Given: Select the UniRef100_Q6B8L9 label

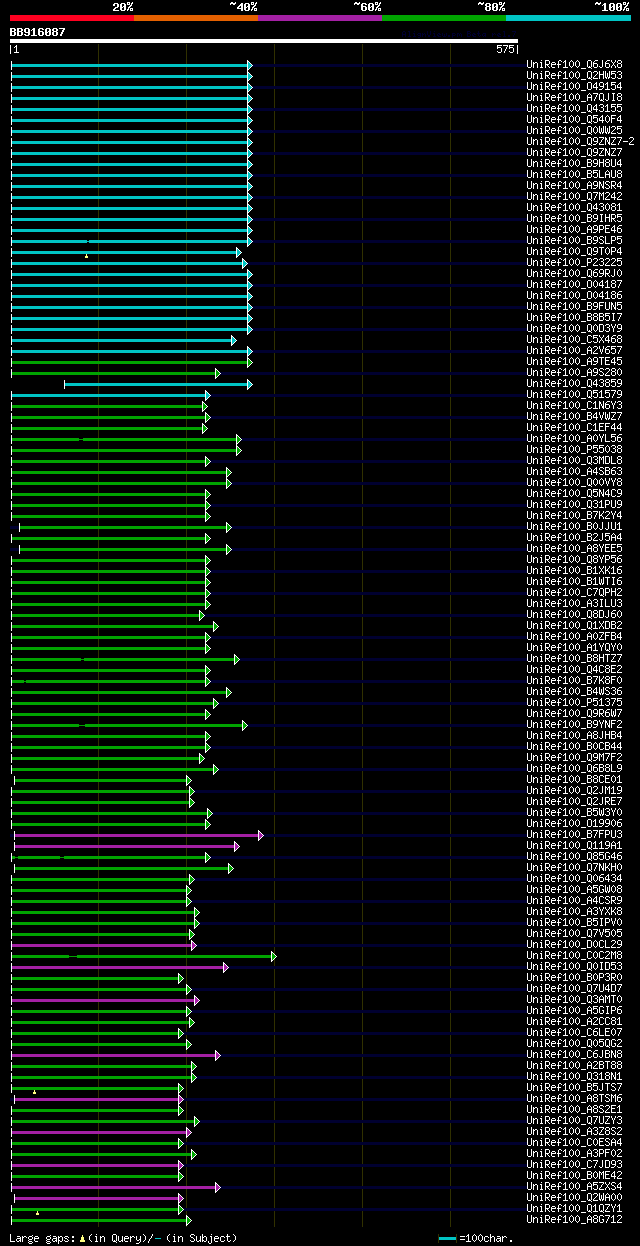Looking at the screenshot, I should [574, 768].
